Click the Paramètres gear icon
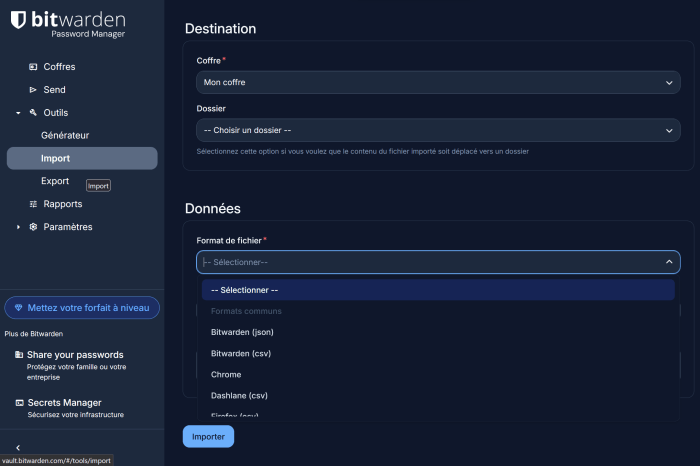700x466 pixels. [33, 227]
